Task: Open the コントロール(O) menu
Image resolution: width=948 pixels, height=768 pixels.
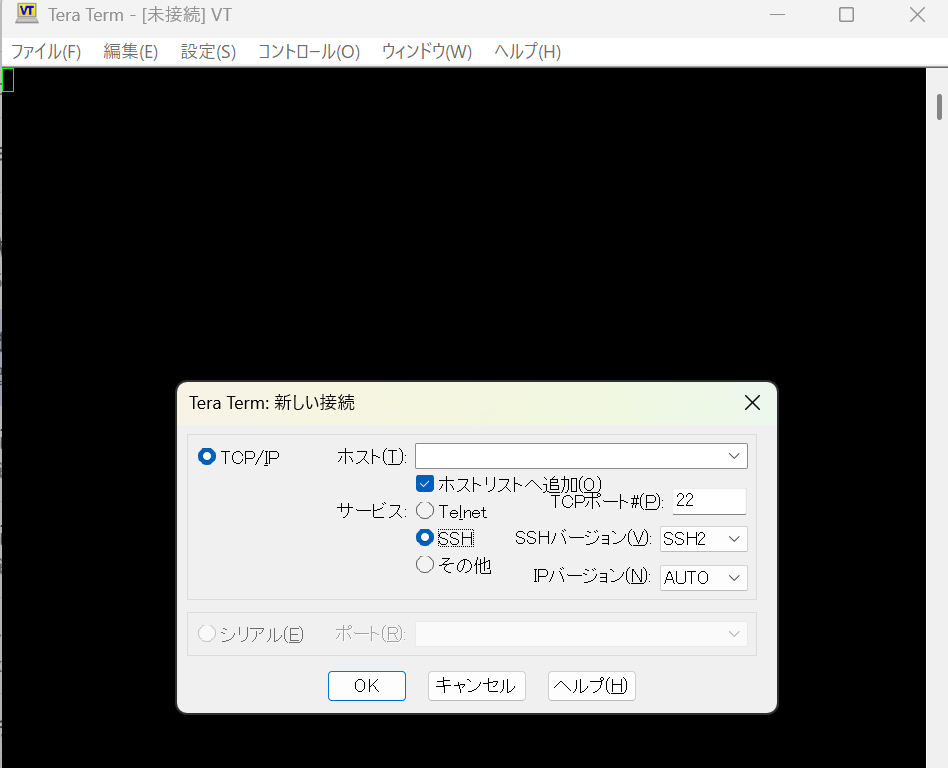Action: coord(309,52)
